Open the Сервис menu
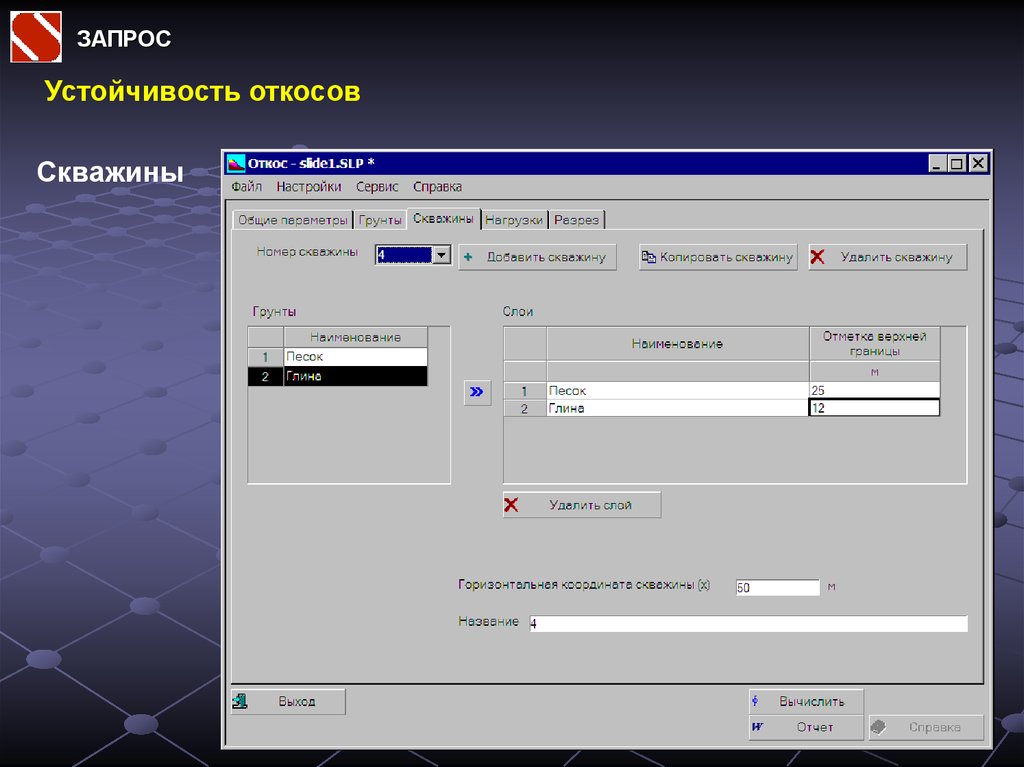1024x767 pixels. click(x=377, y=187)
